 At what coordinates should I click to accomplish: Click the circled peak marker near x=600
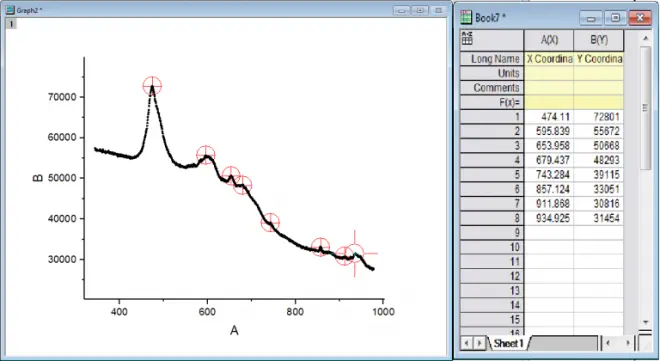tap(206, 155)
